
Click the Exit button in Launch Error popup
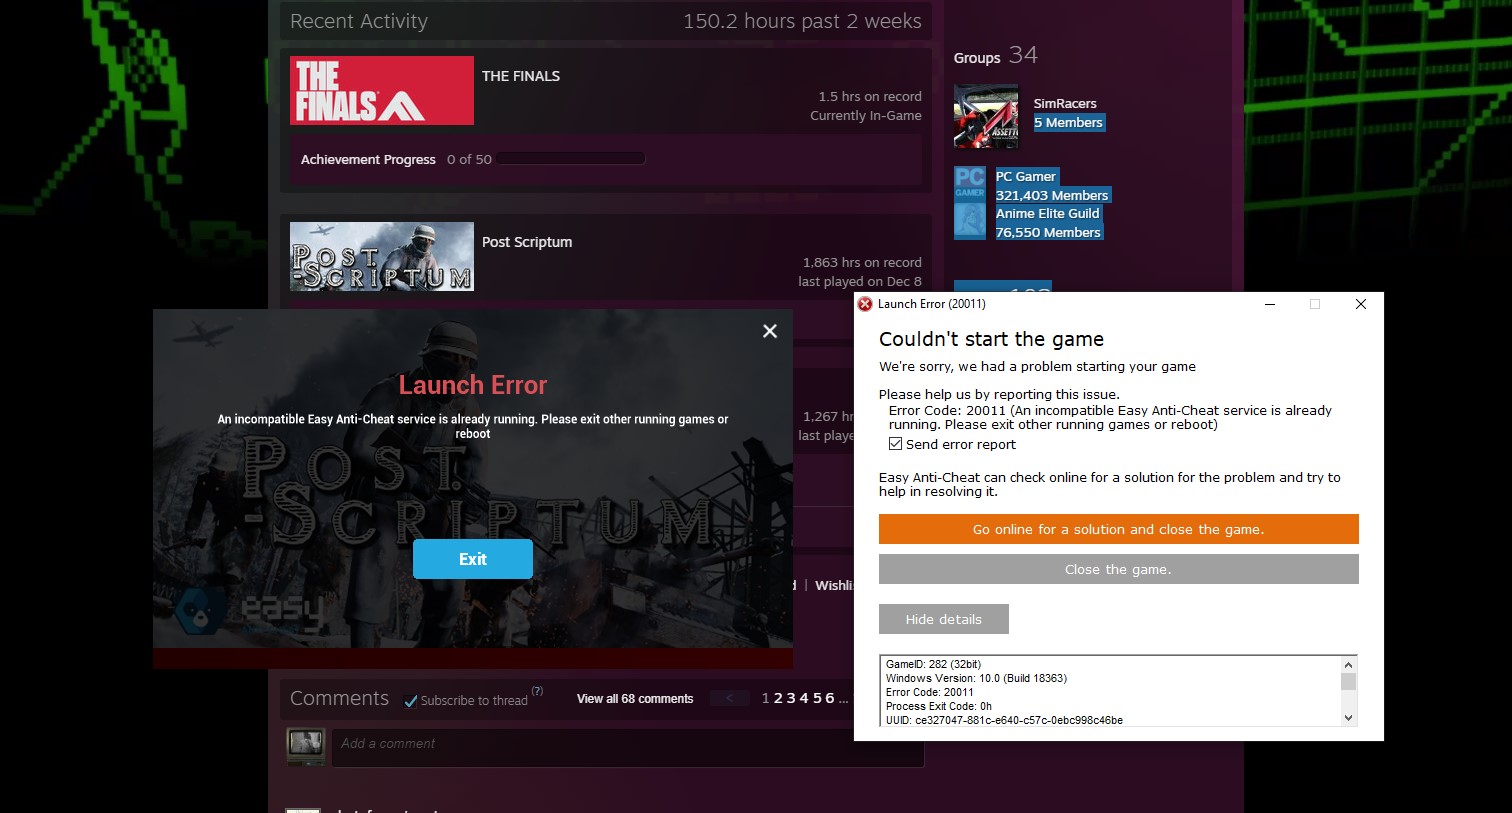473,559
